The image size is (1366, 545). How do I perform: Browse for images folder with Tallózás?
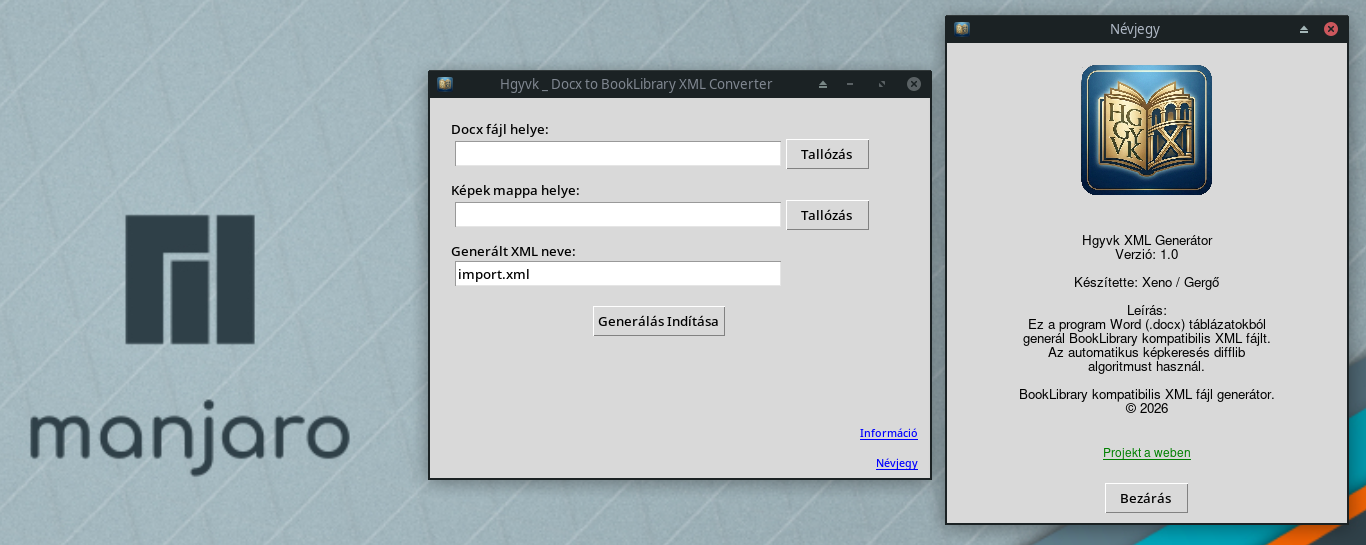[827, 215]
